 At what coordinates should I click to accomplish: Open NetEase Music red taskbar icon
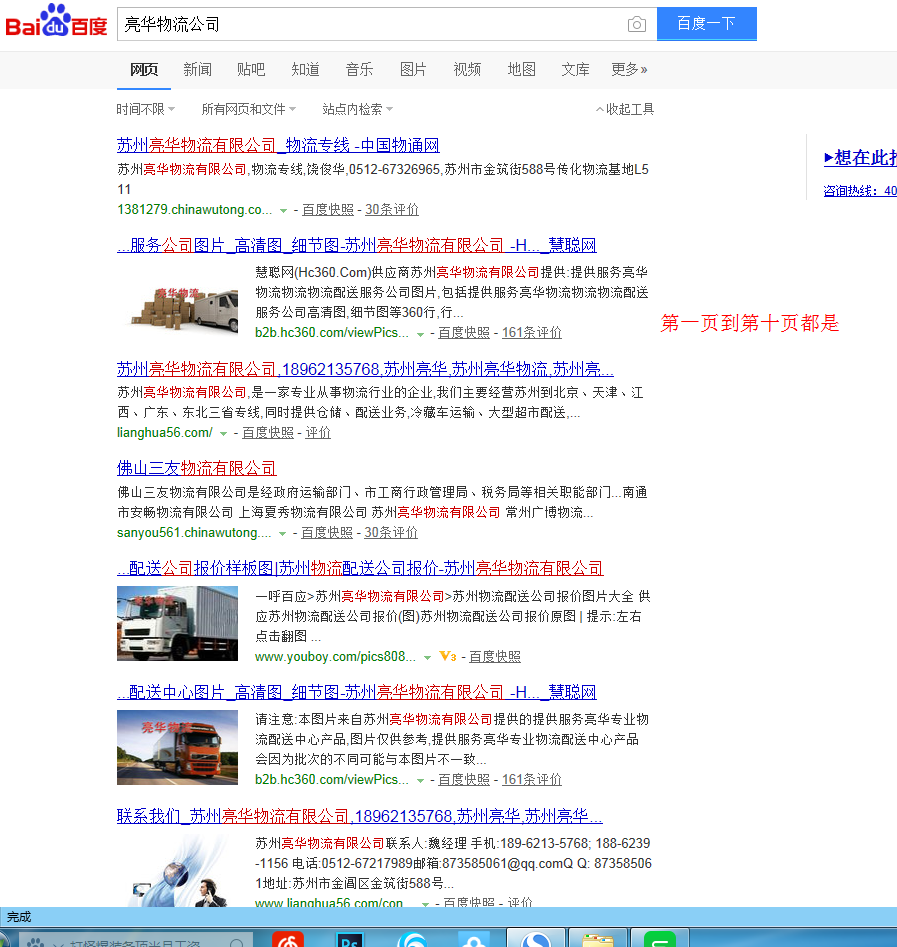(x=288, y=940)
